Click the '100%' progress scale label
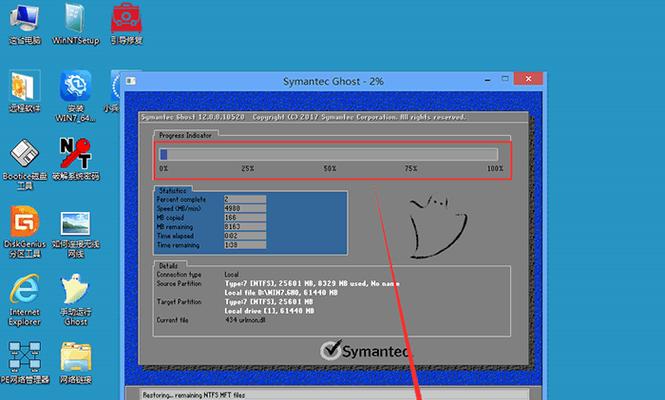665x400 pixels. 495,168
